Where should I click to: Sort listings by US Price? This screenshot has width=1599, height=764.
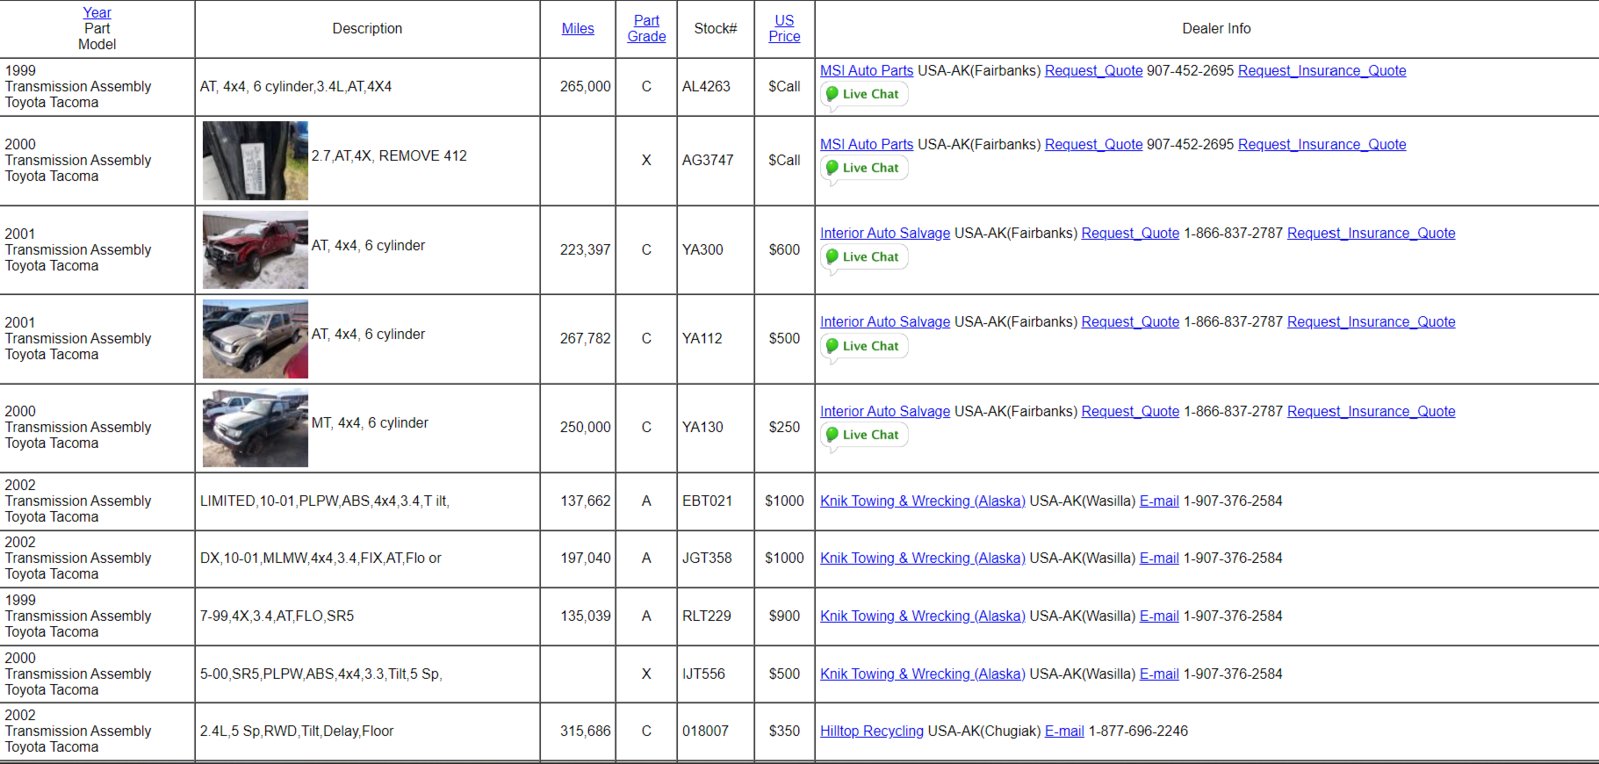pos(784,29)
